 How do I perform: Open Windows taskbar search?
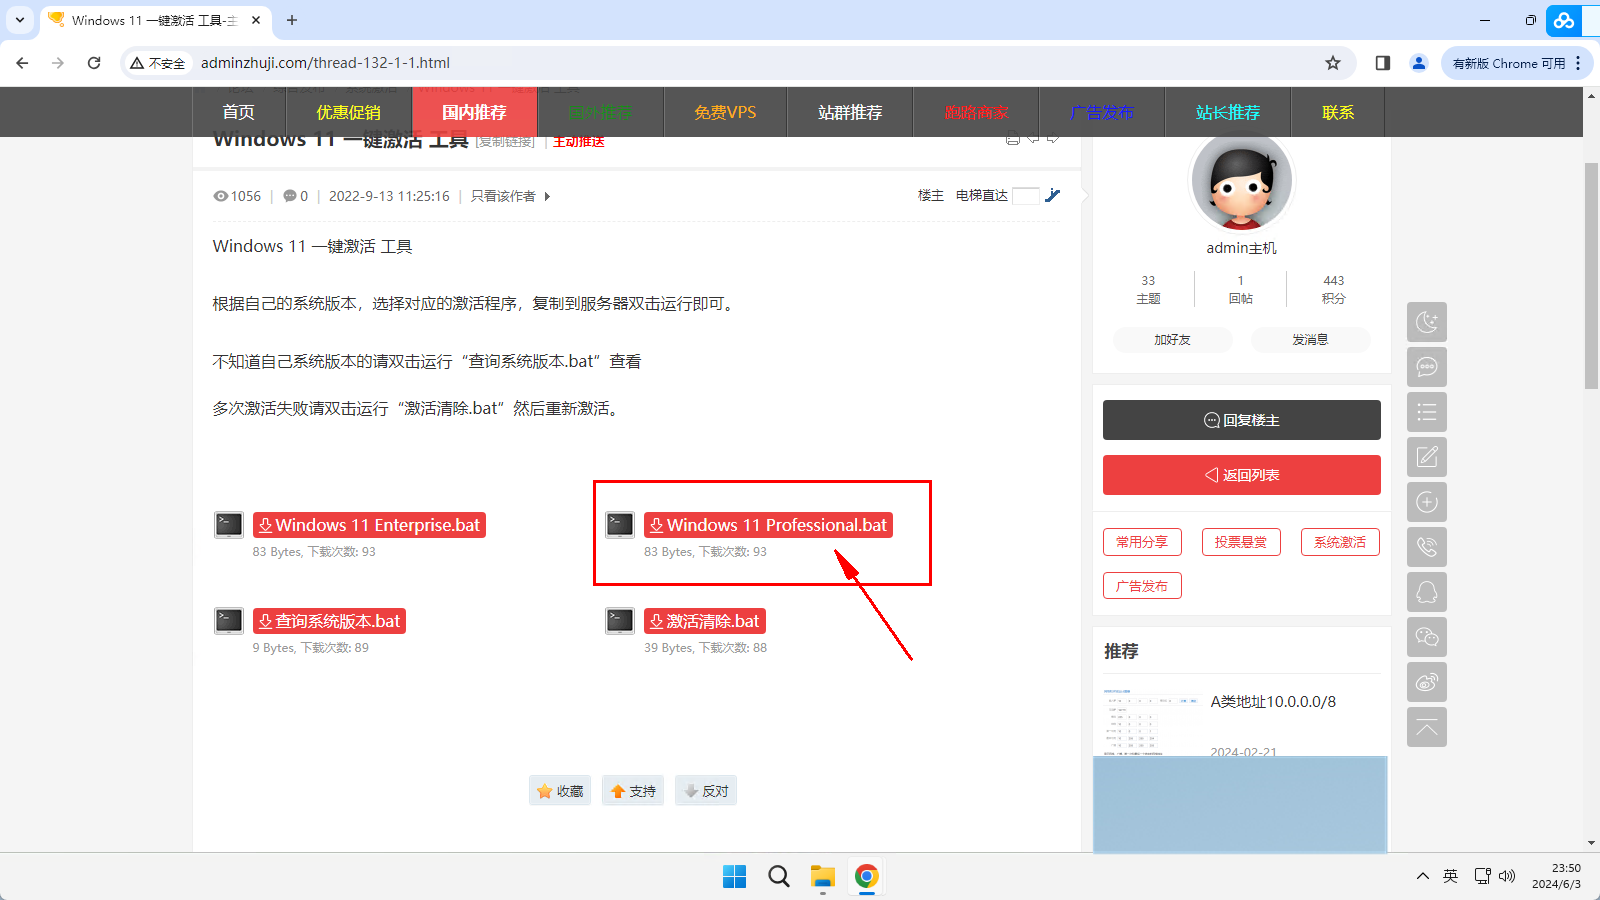tap(778, 877)
